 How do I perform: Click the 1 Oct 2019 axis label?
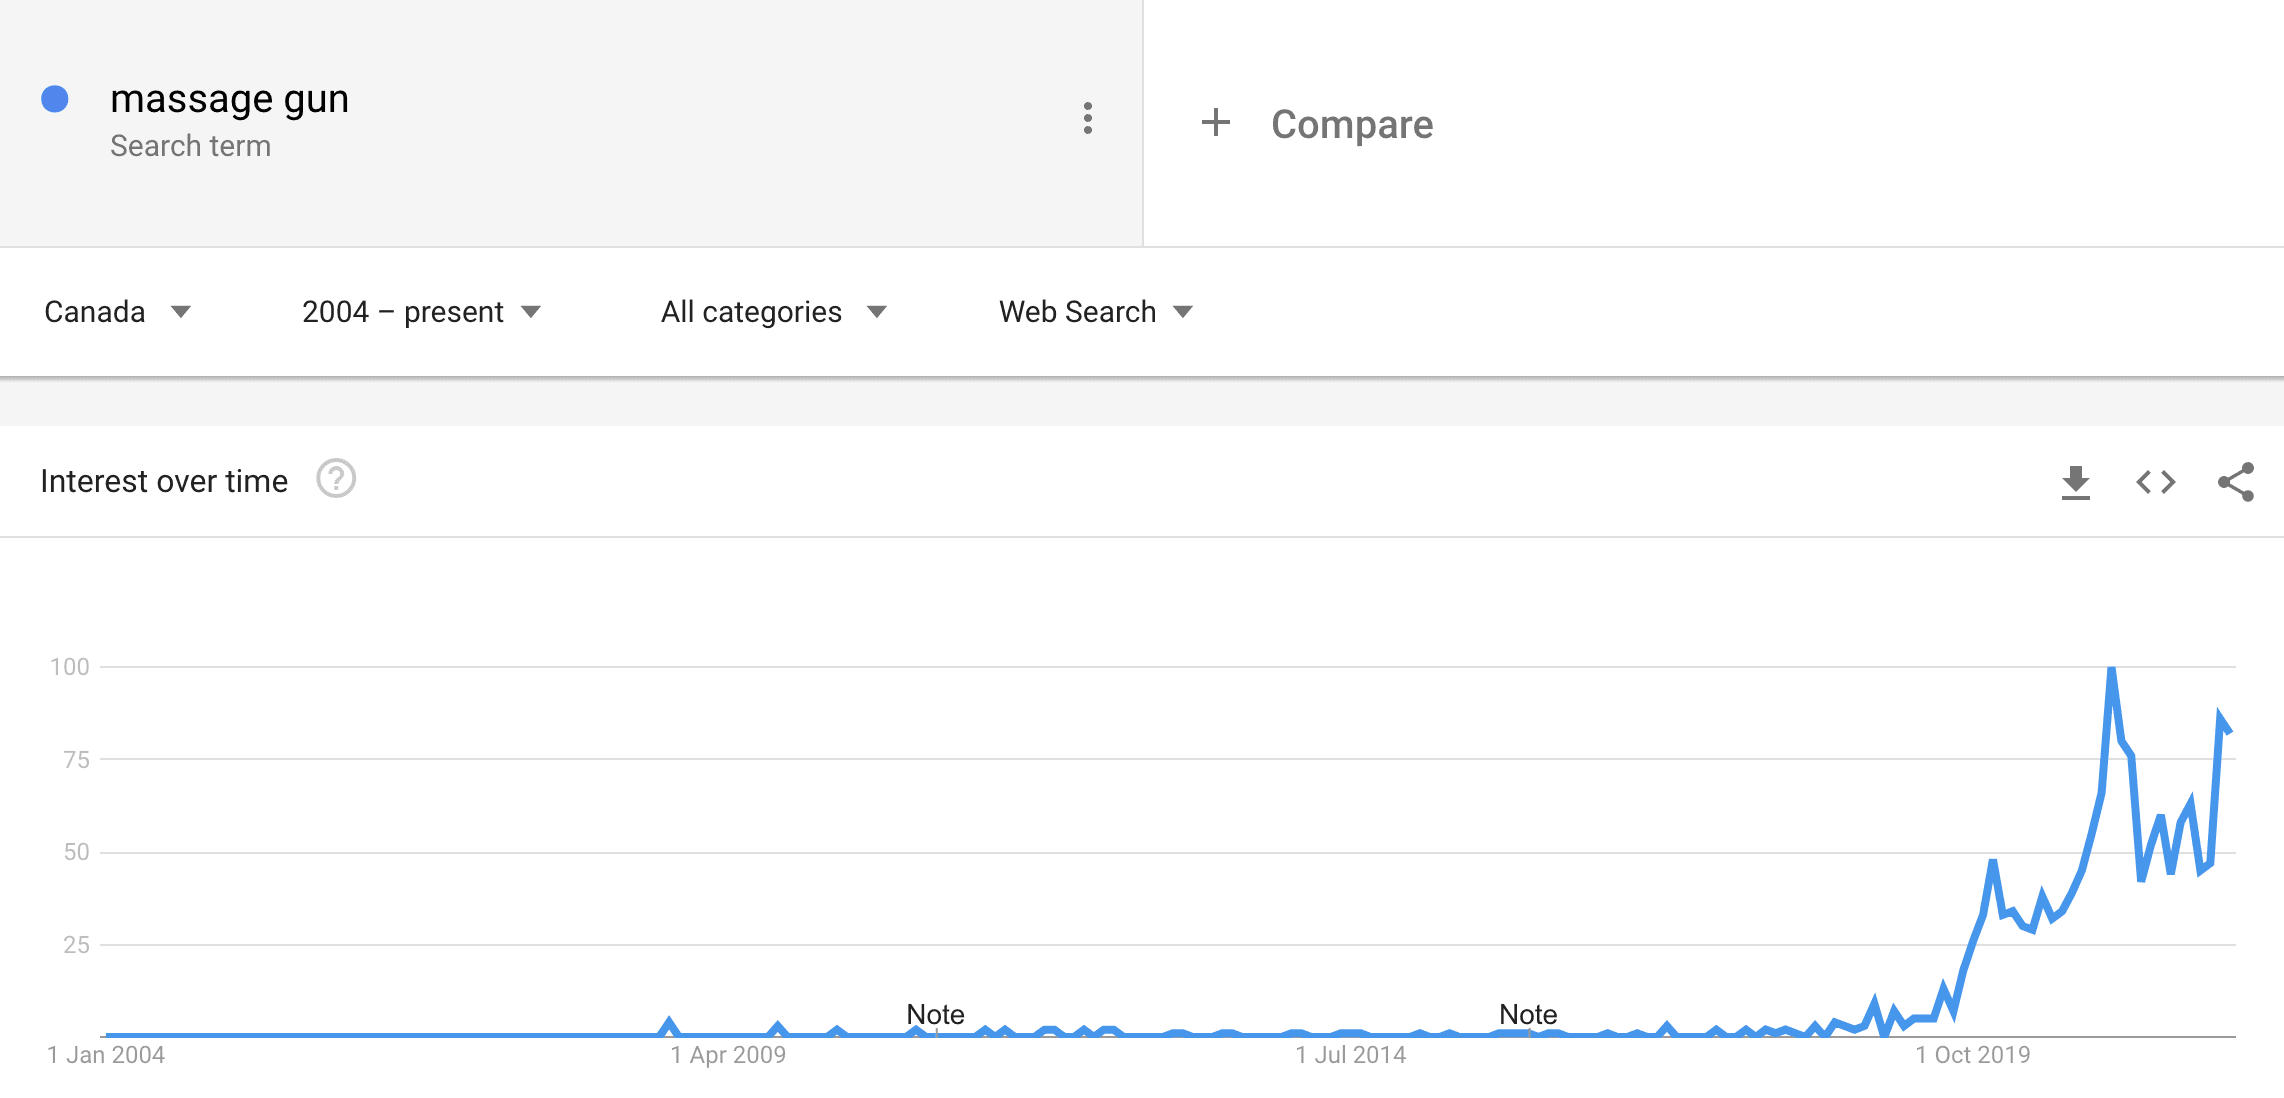(x=1972, y=1055)
